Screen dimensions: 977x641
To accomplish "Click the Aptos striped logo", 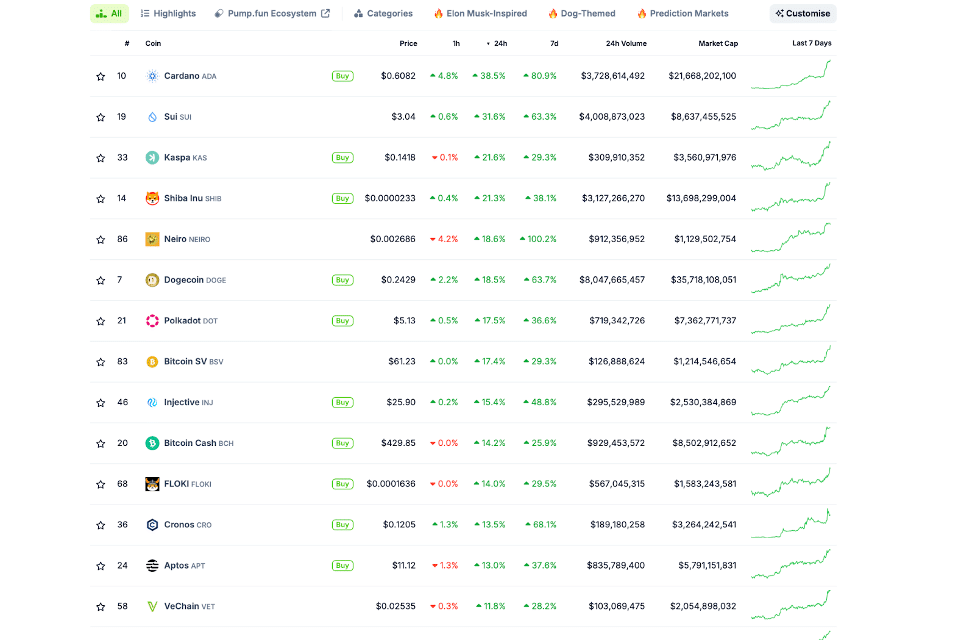I will (152, 566).
